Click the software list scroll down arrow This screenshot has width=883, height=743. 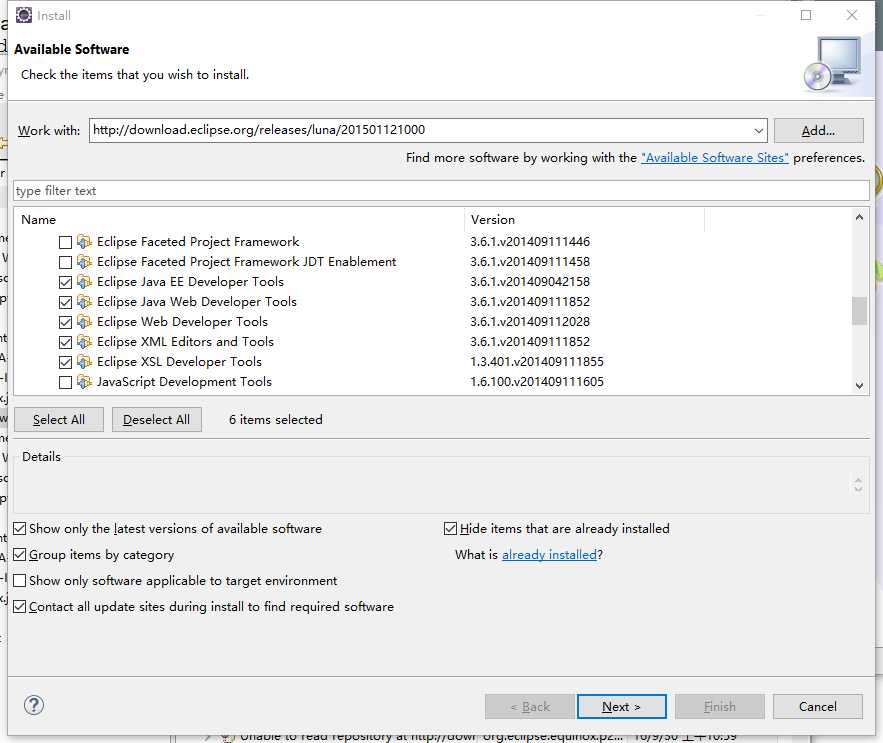tap(859, 386)
